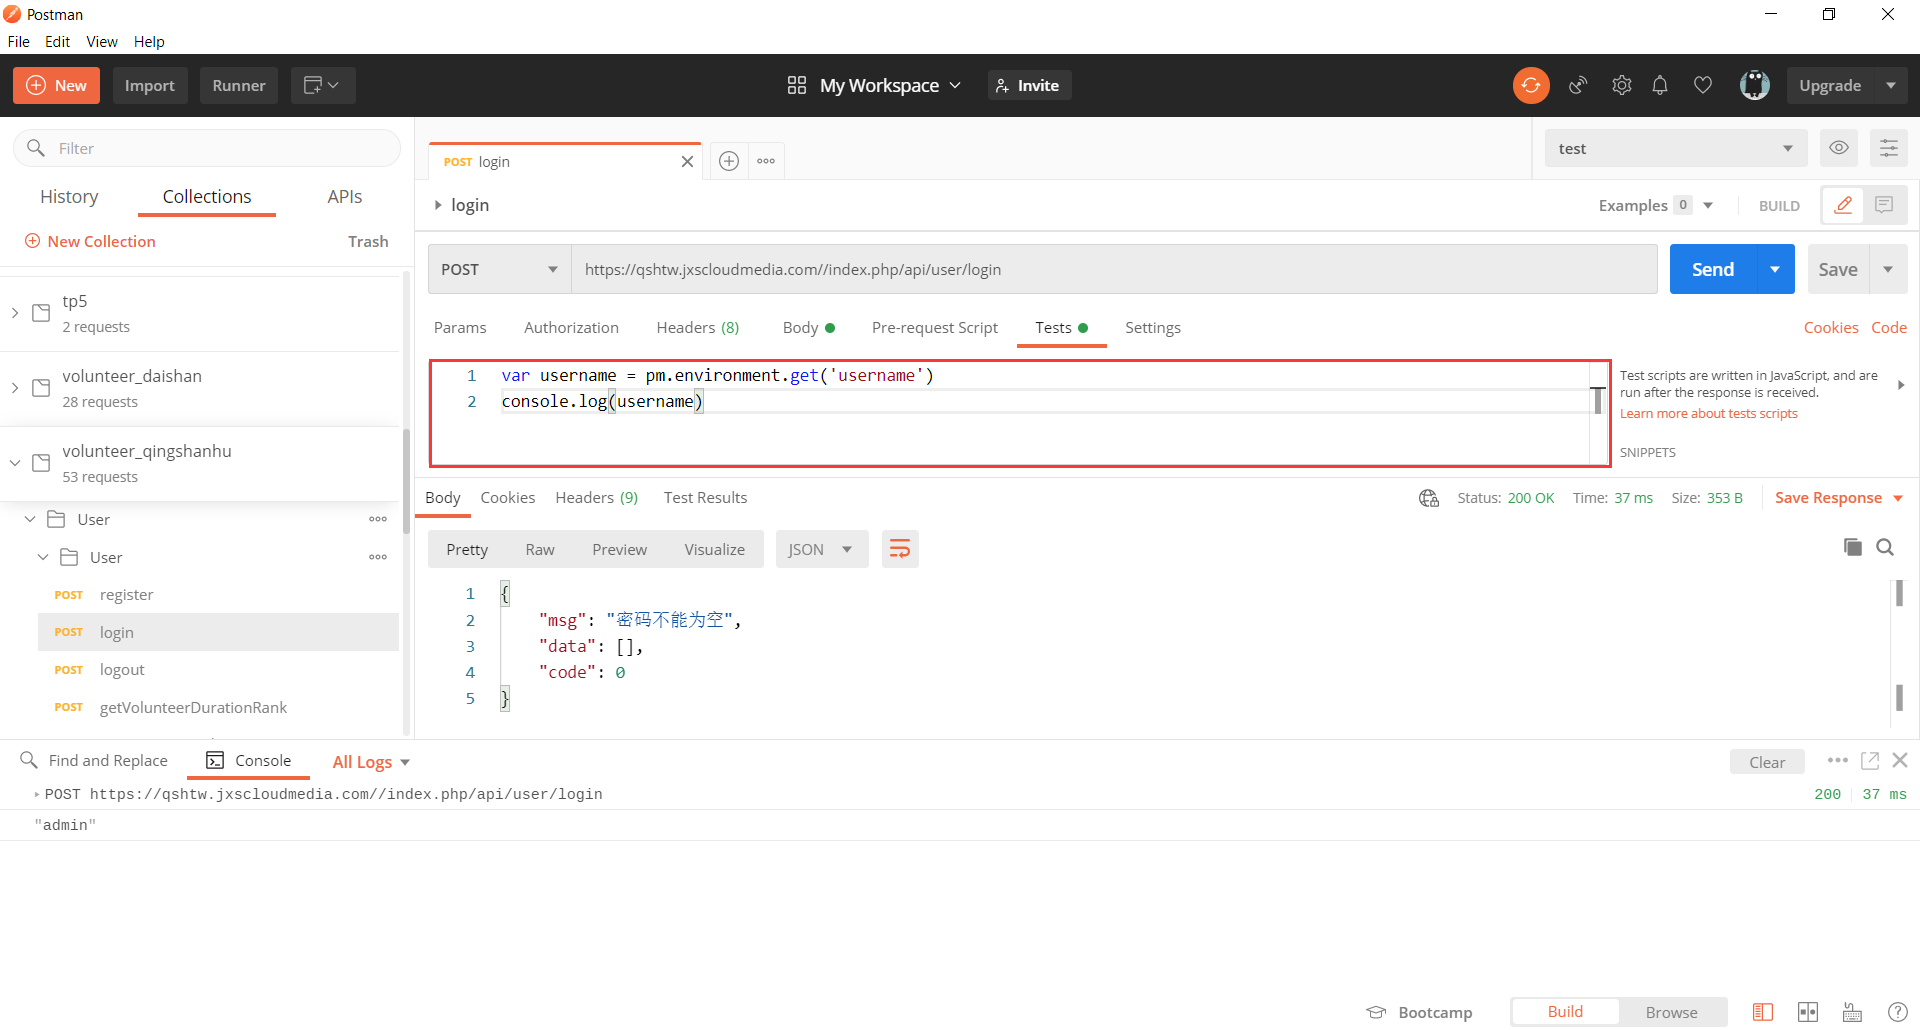Focus the request URL field

point(1114,269)
